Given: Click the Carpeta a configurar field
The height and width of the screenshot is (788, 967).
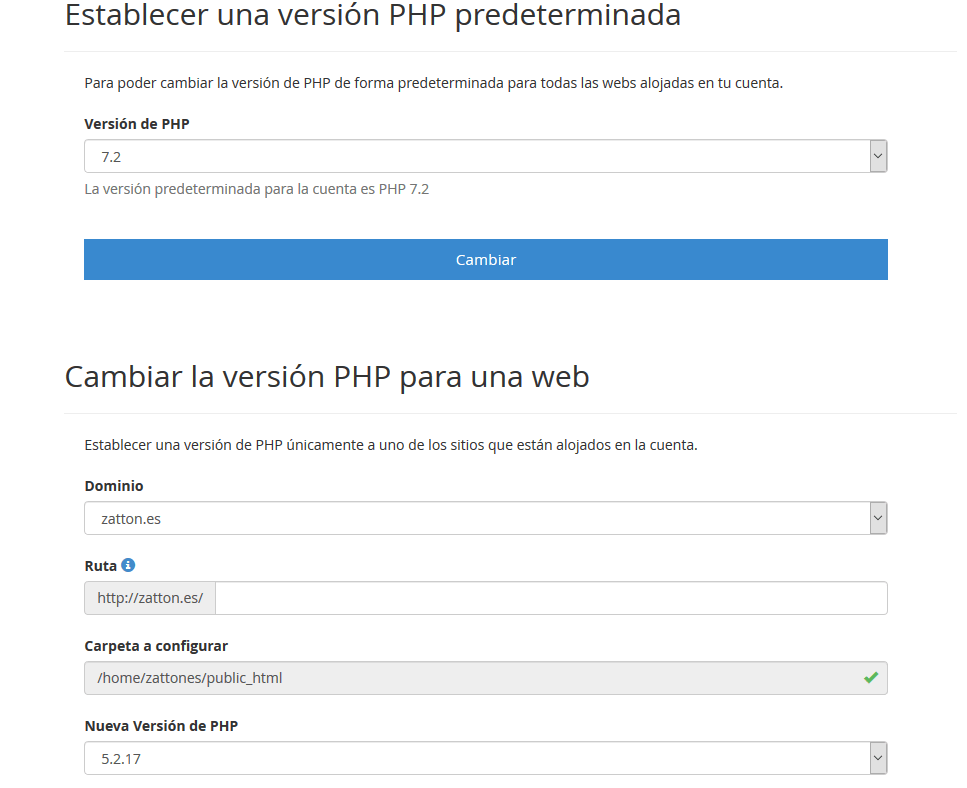Looking at the screenshot, I should tap(485, 678).
